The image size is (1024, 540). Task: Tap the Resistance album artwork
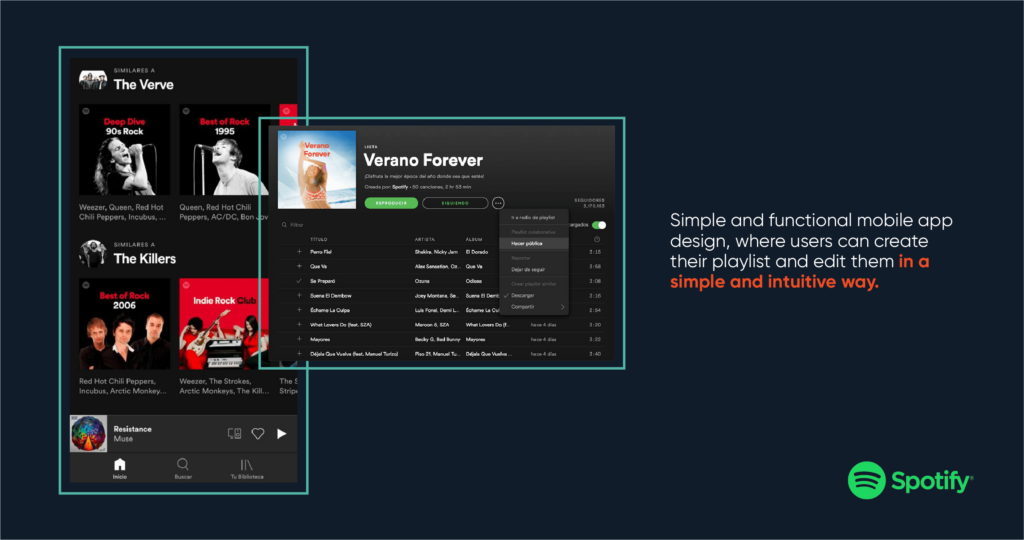pyautogui.click(x=88, y=434)
